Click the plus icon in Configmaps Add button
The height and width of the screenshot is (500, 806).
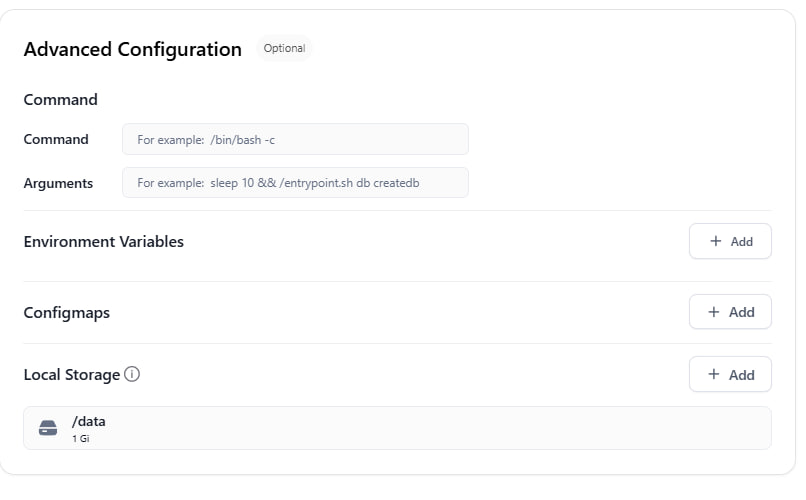pyautogui.click(x=713, y=312)
